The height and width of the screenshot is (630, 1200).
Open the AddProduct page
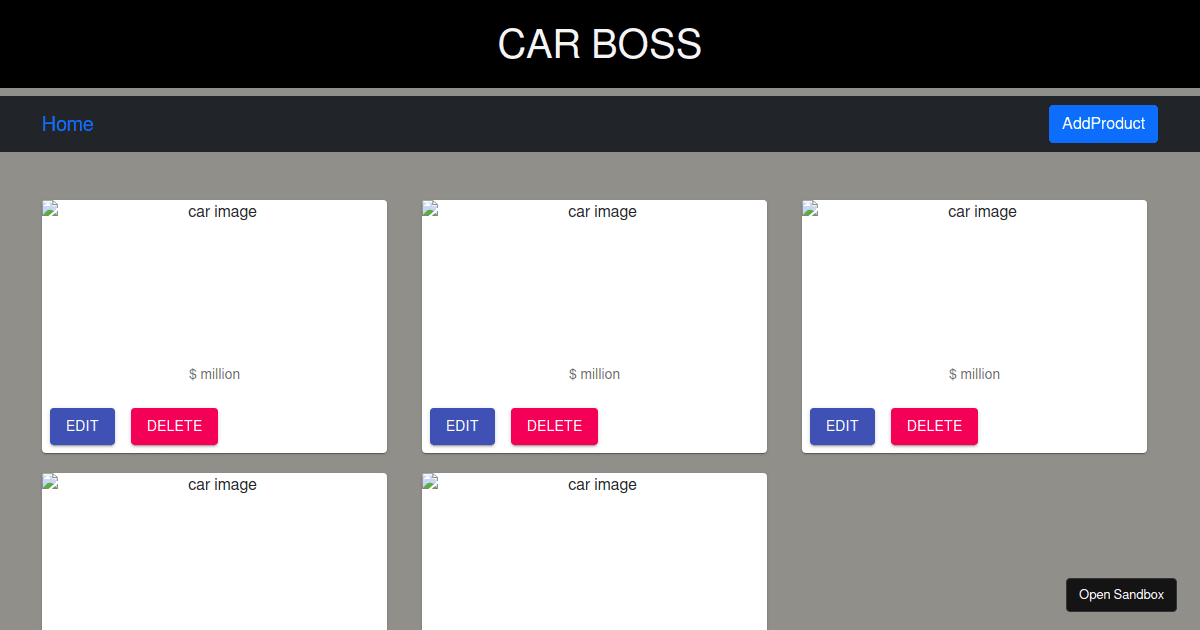click(1103, 123)
